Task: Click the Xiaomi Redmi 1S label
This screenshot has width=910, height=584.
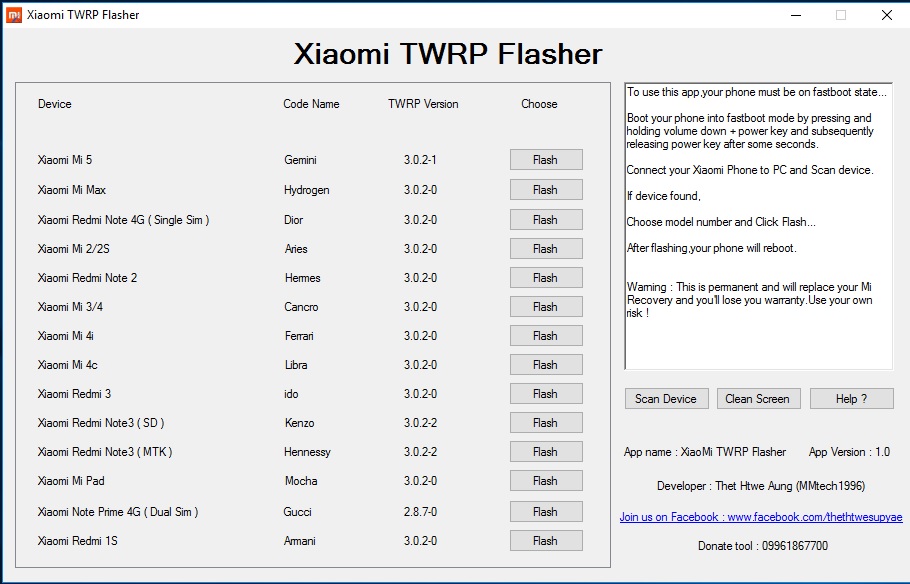Action: [78, 541]
